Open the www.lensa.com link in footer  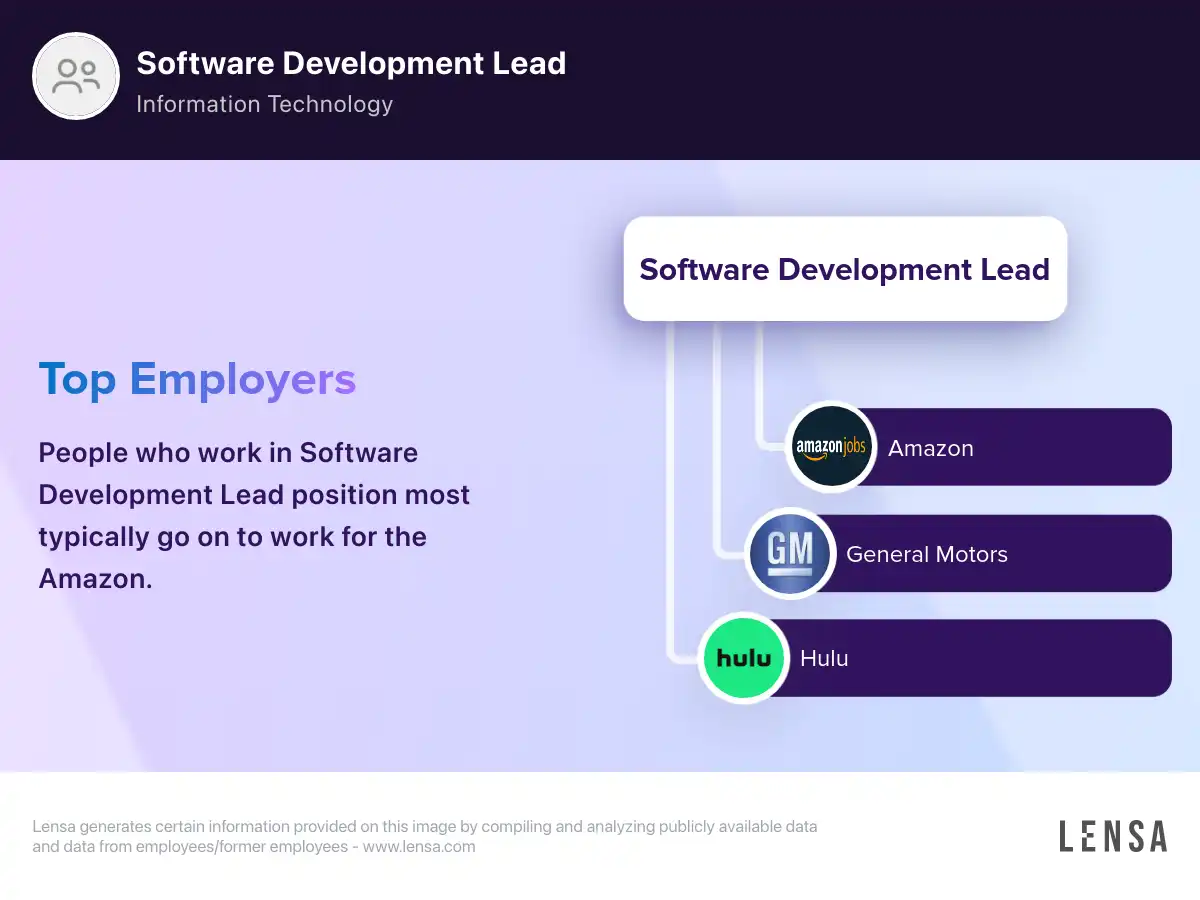(418, 846)
